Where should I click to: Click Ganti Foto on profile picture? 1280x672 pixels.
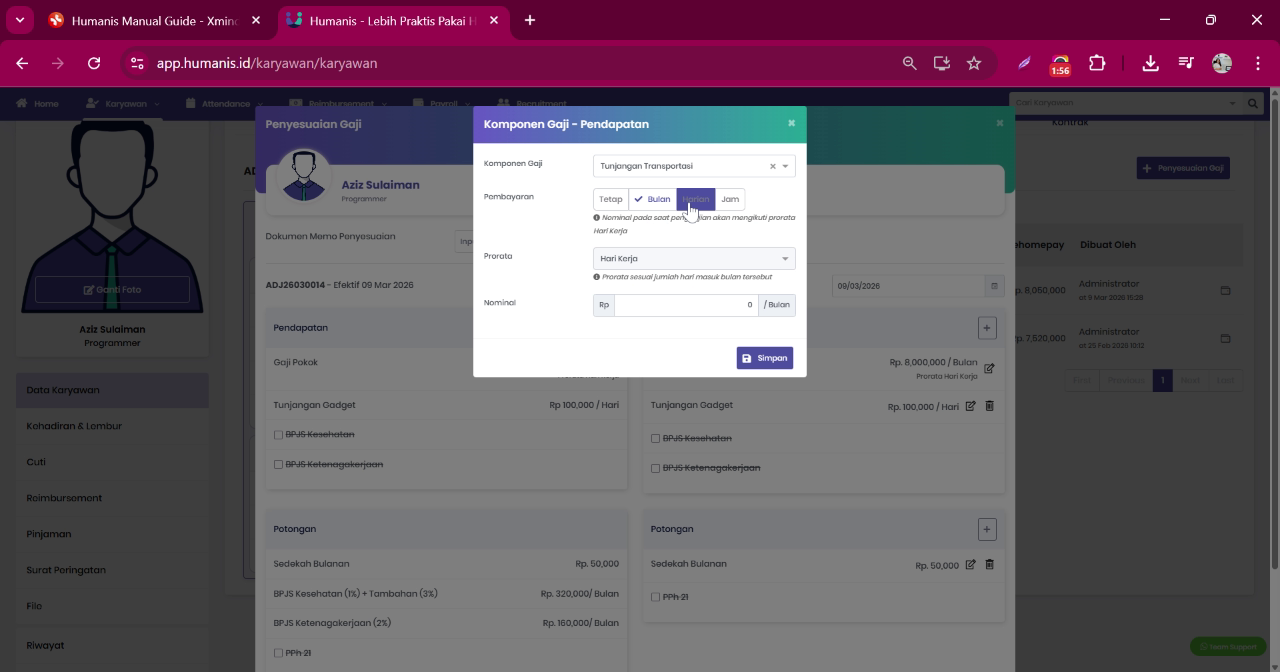[112, 290]
